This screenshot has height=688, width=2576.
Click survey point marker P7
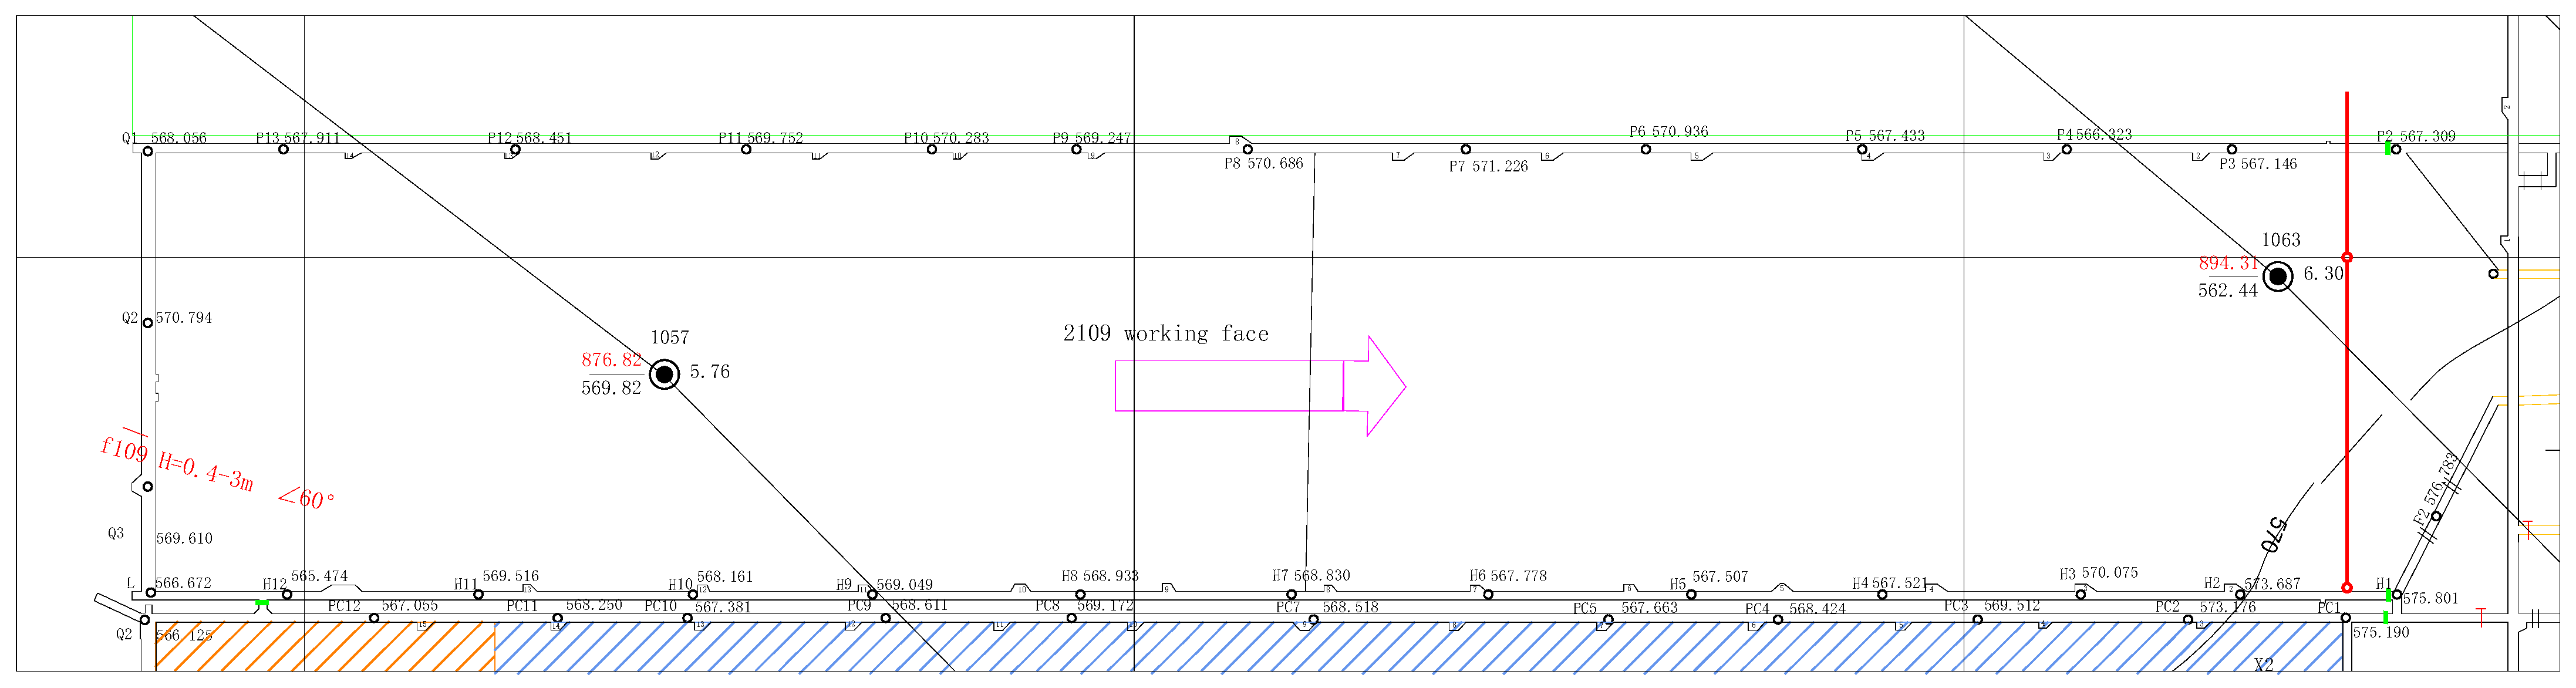[x=1465, y=149]
